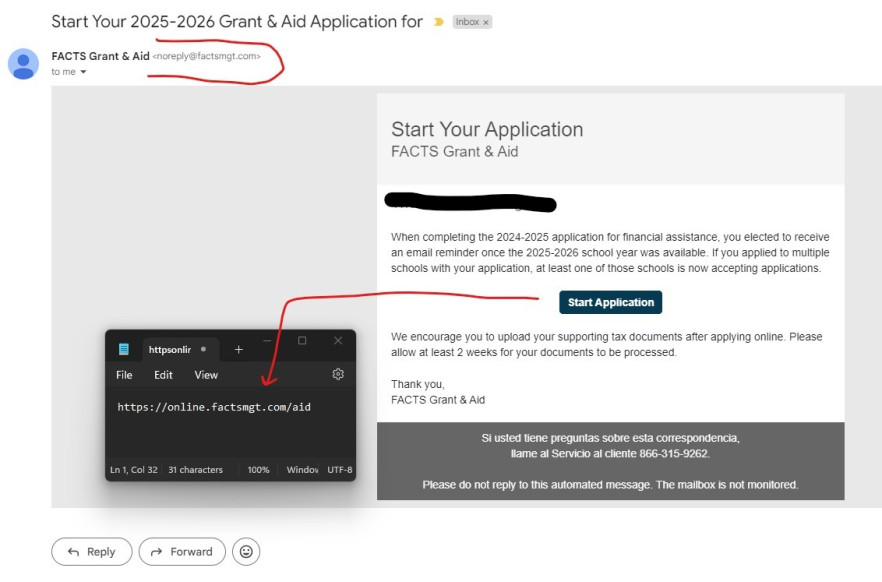Reply to the FACTS Grant & Aid email
This screenshot has width=882, height=582.
[92, 552]
